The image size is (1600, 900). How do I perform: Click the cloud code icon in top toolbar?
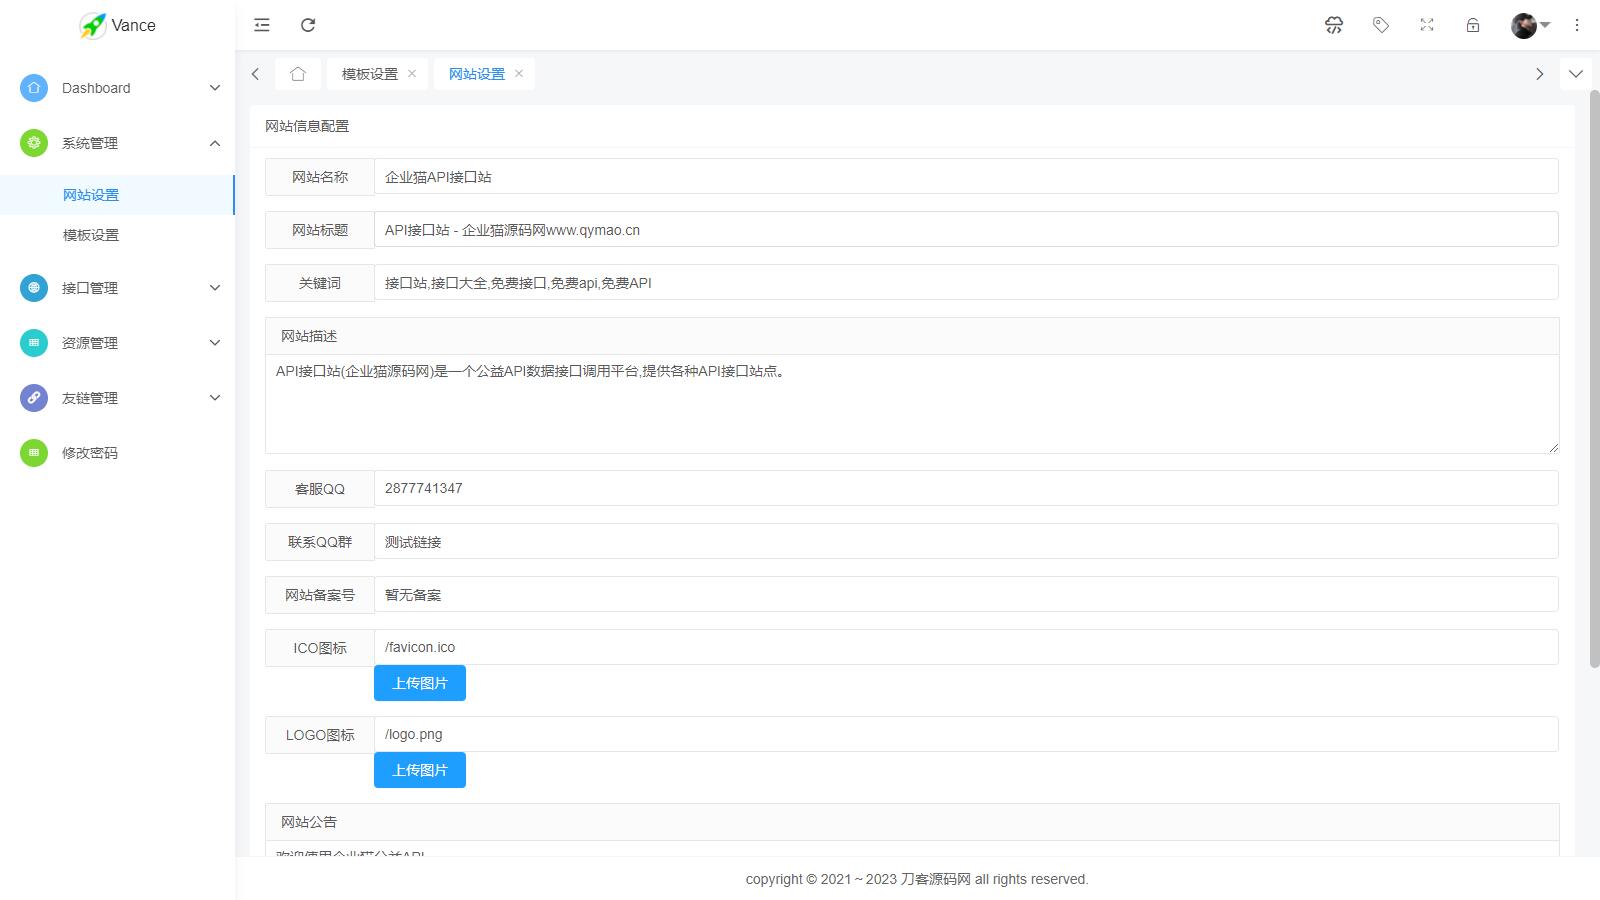coord(1334,25)
